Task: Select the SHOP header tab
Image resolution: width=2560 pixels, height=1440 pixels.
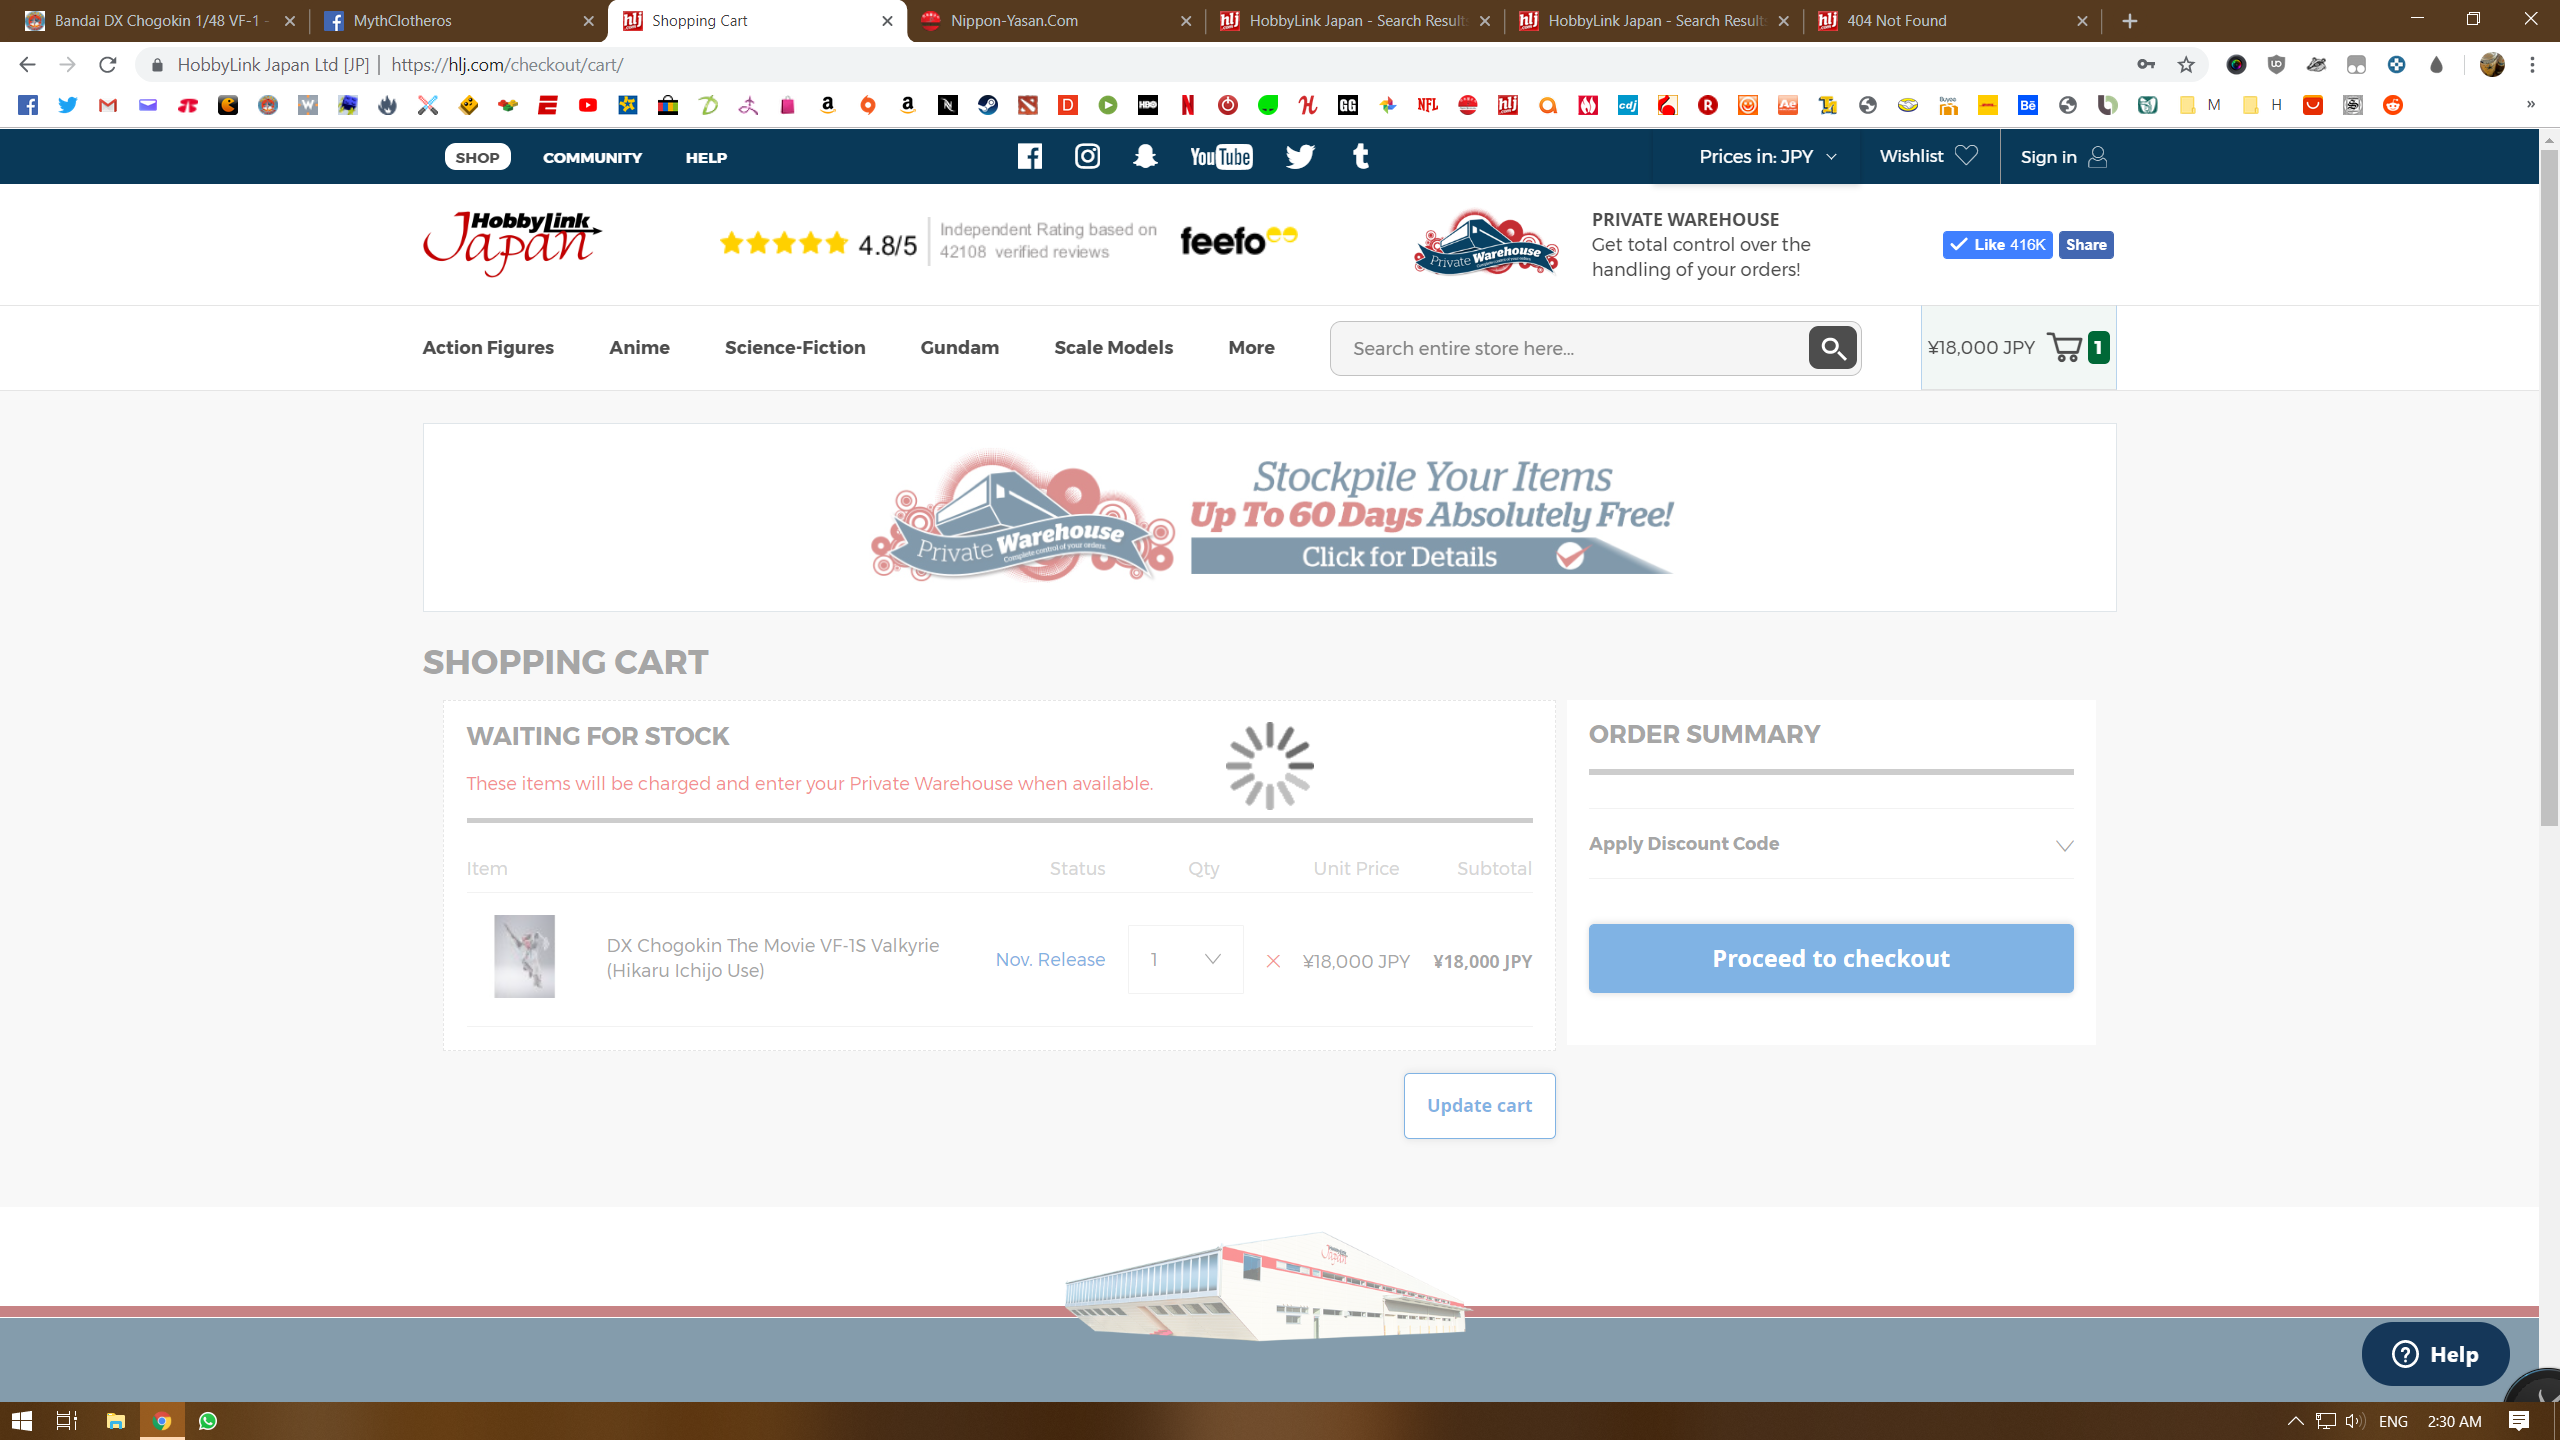Action: click(x=477, y=157)
